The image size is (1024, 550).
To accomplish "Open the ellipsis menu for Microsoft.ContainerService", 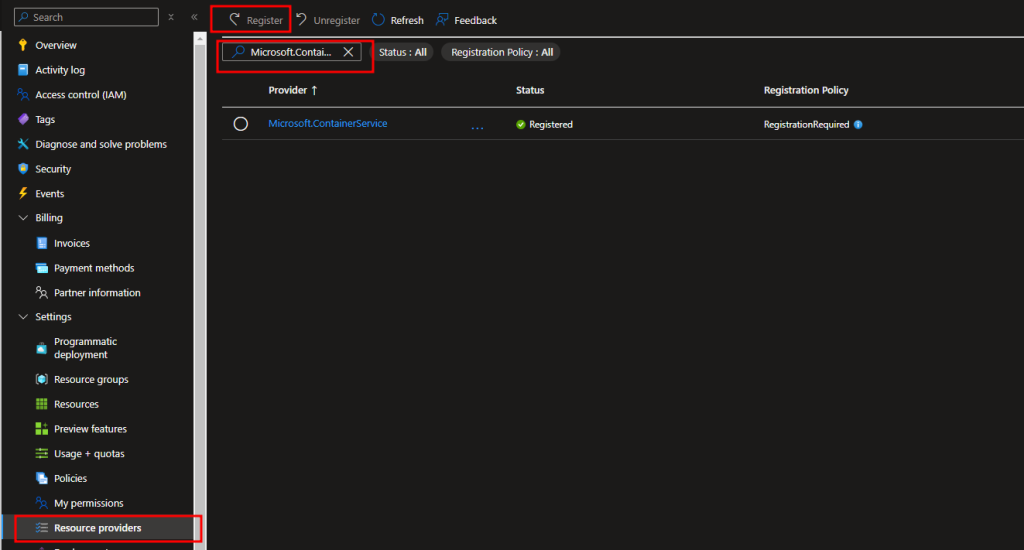I will coord(477,126).
